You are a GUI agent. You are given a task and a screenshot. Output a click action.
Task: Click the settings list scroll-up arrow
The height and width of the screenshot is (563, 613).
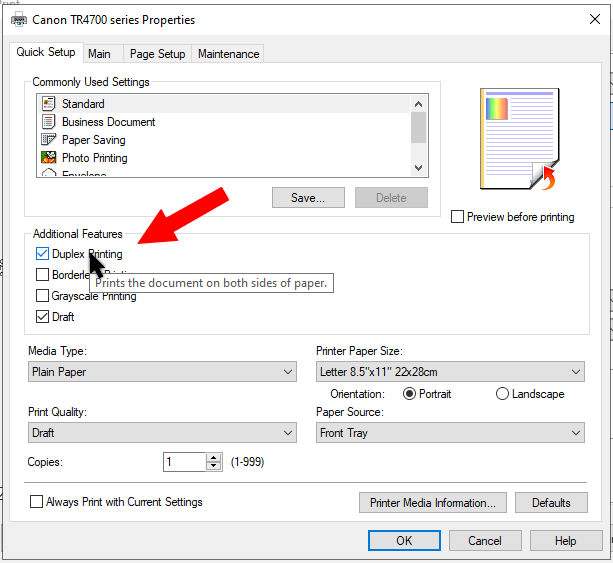coord(419,104)
